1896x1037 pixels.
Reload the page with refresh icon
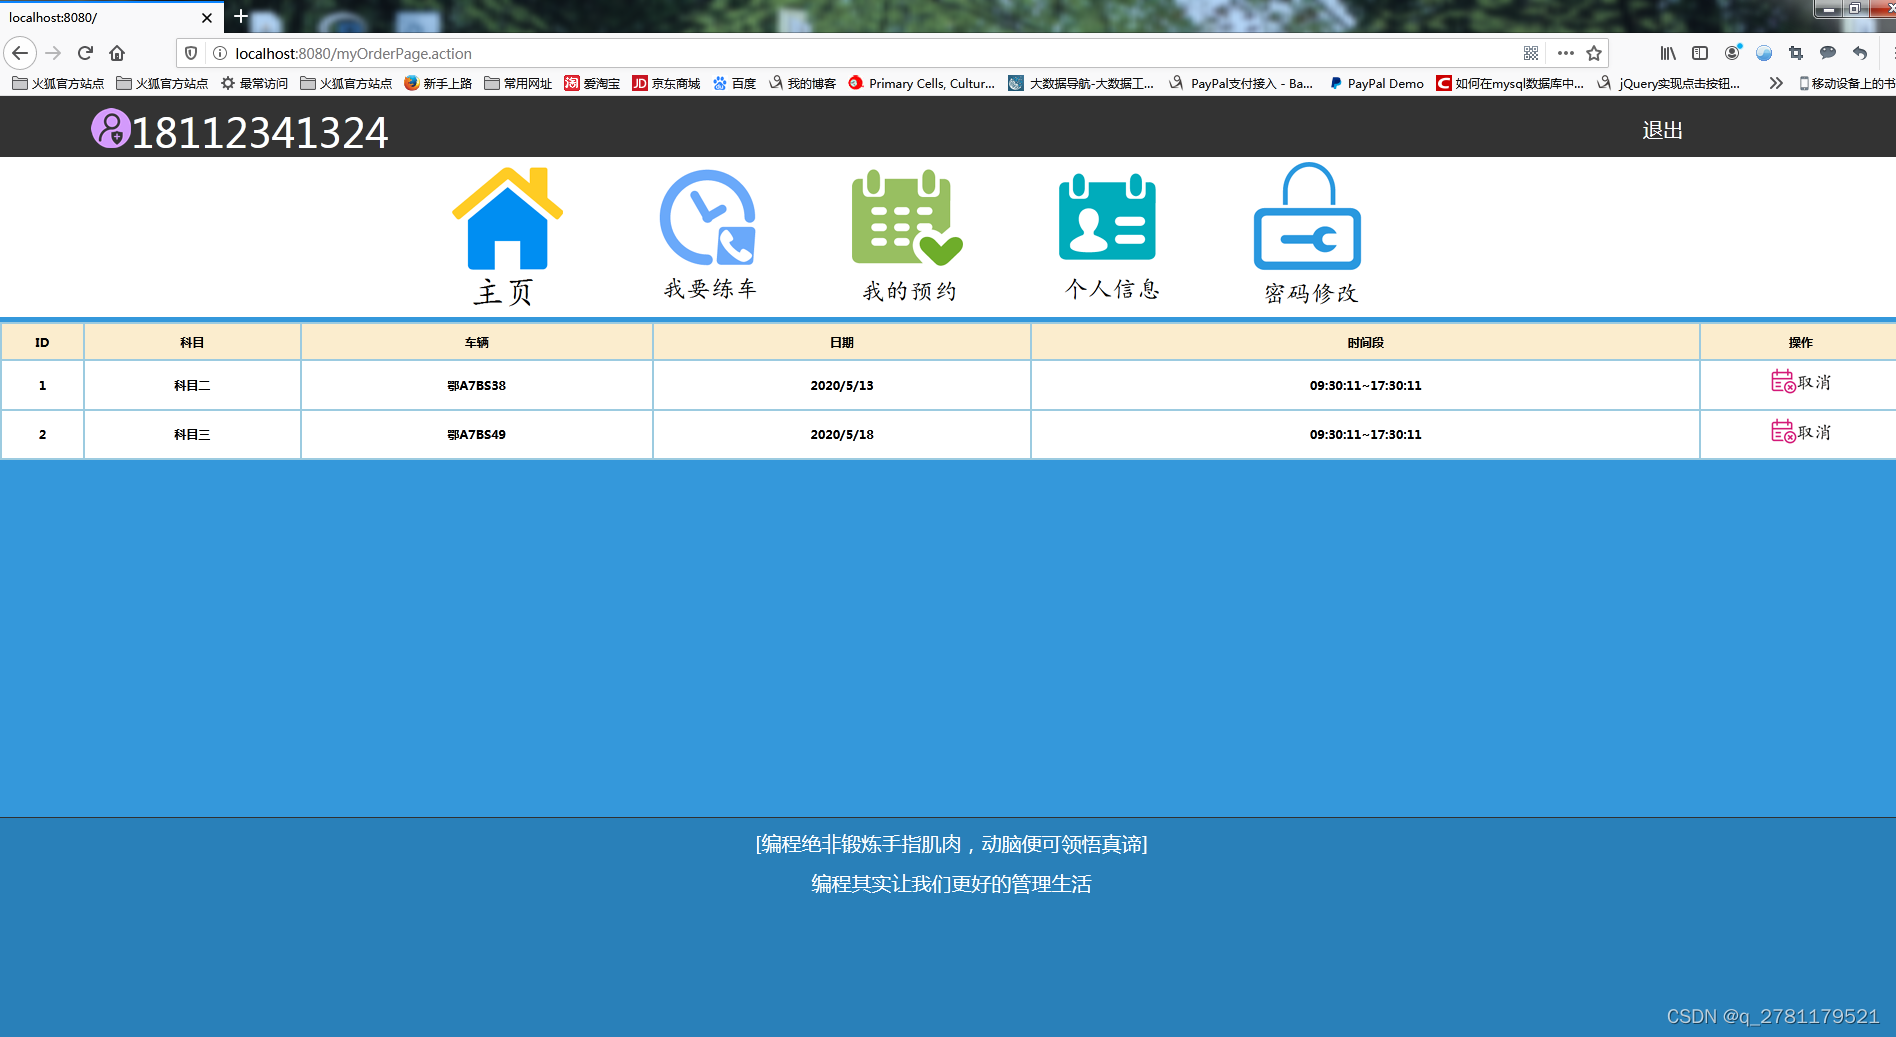tap(85, 53)
